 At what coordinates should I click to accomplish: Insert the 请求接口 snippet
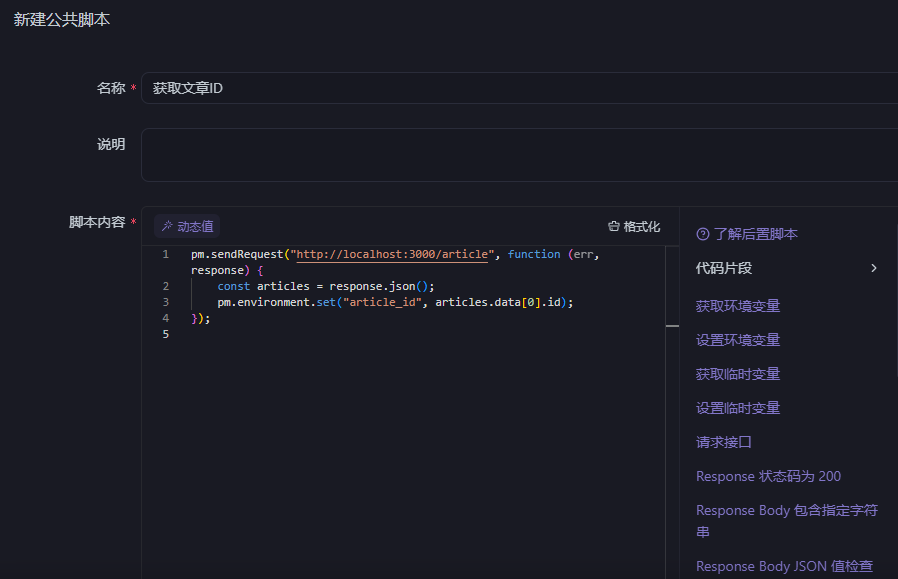coord(724,442)
